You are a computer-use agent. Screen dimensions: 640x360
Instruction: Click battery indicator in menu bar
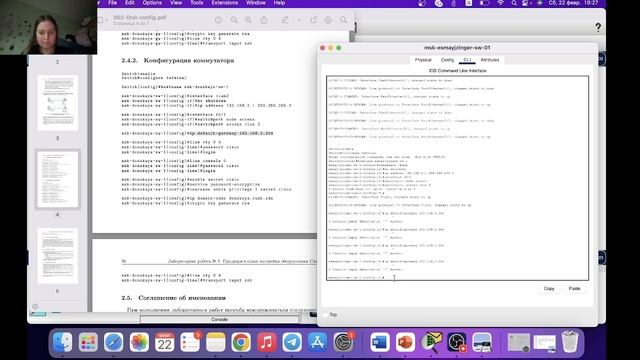pos(484,3)
